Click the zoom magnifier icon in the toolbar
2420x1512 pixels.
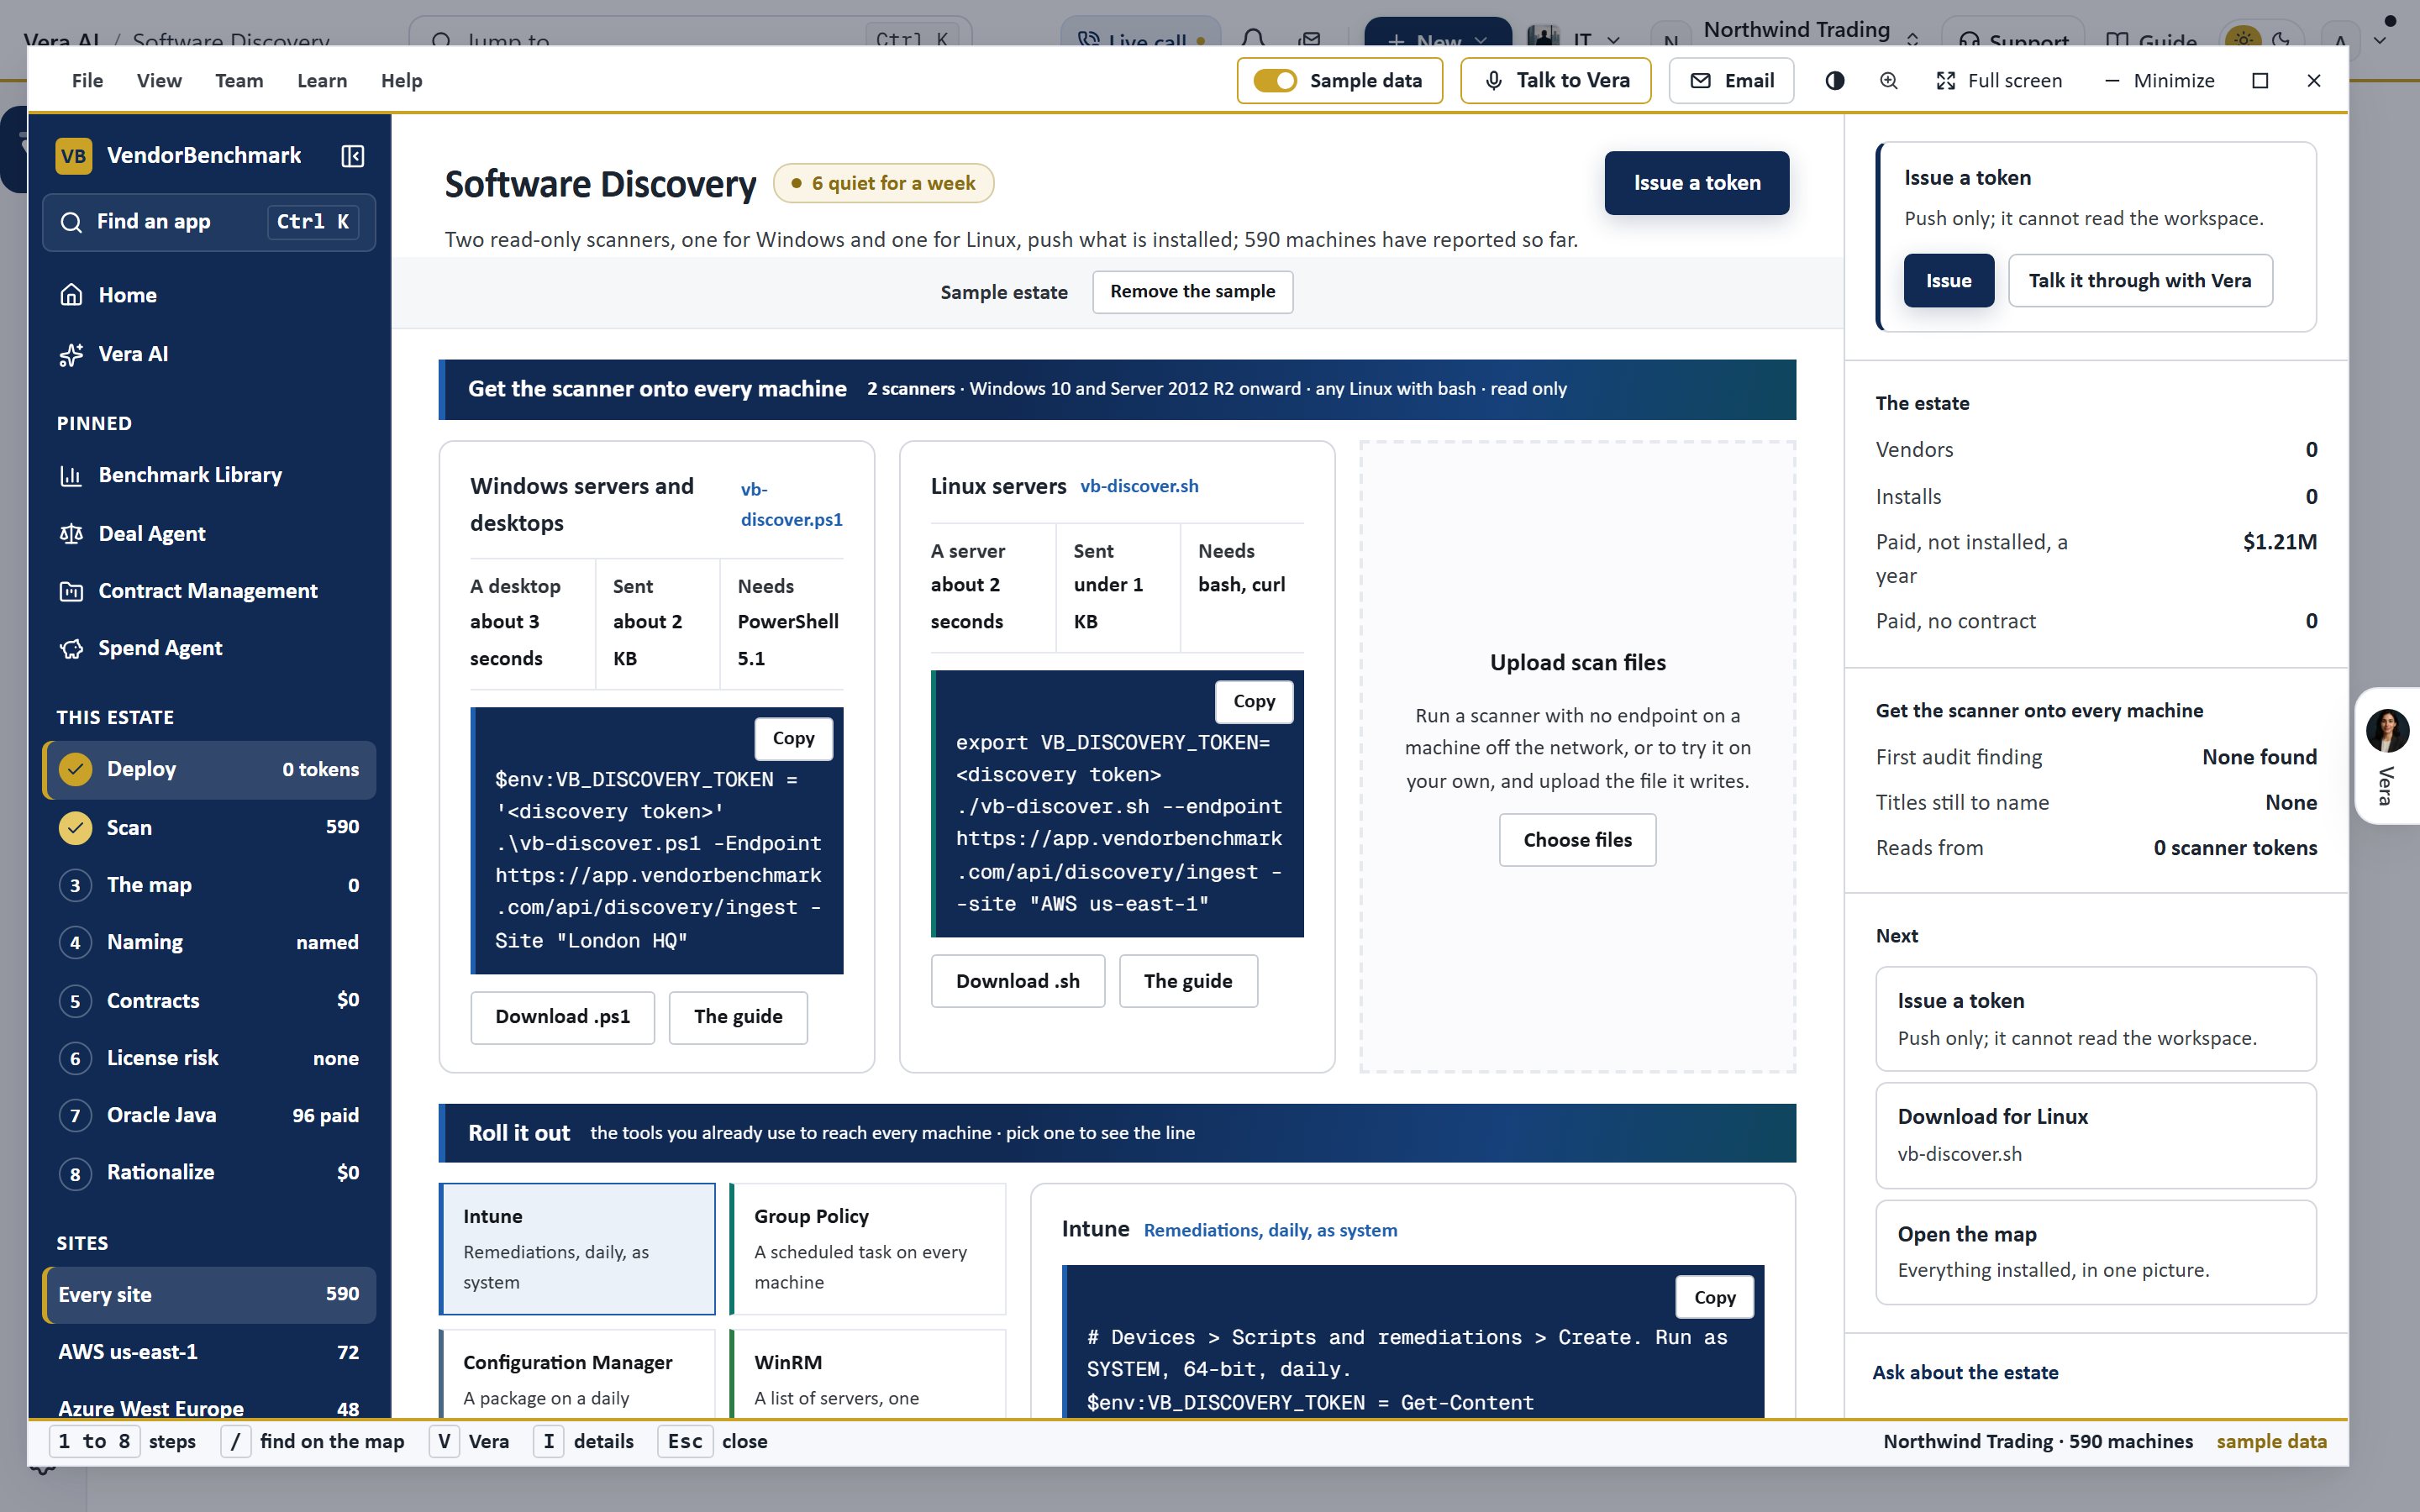1888,81
